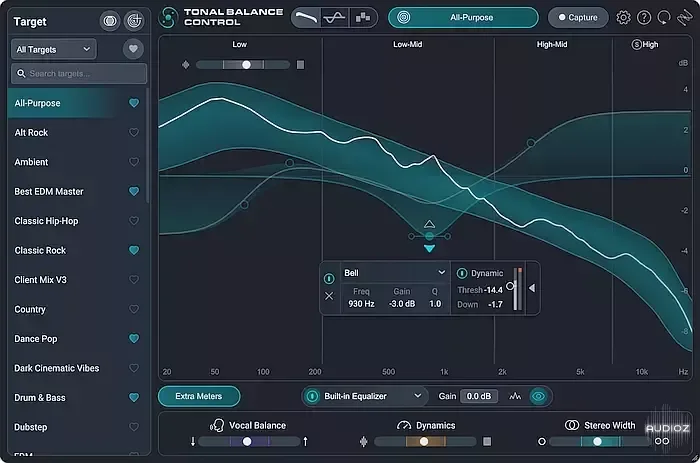Open the Bell filter type dropdown
The height and width of the screenshot is (463, 700).
tap(395, 272)
